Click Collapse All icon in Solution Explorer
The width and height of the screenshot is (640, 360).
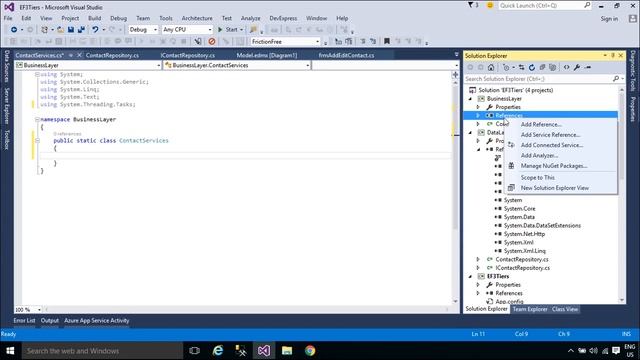click(542, 67)
